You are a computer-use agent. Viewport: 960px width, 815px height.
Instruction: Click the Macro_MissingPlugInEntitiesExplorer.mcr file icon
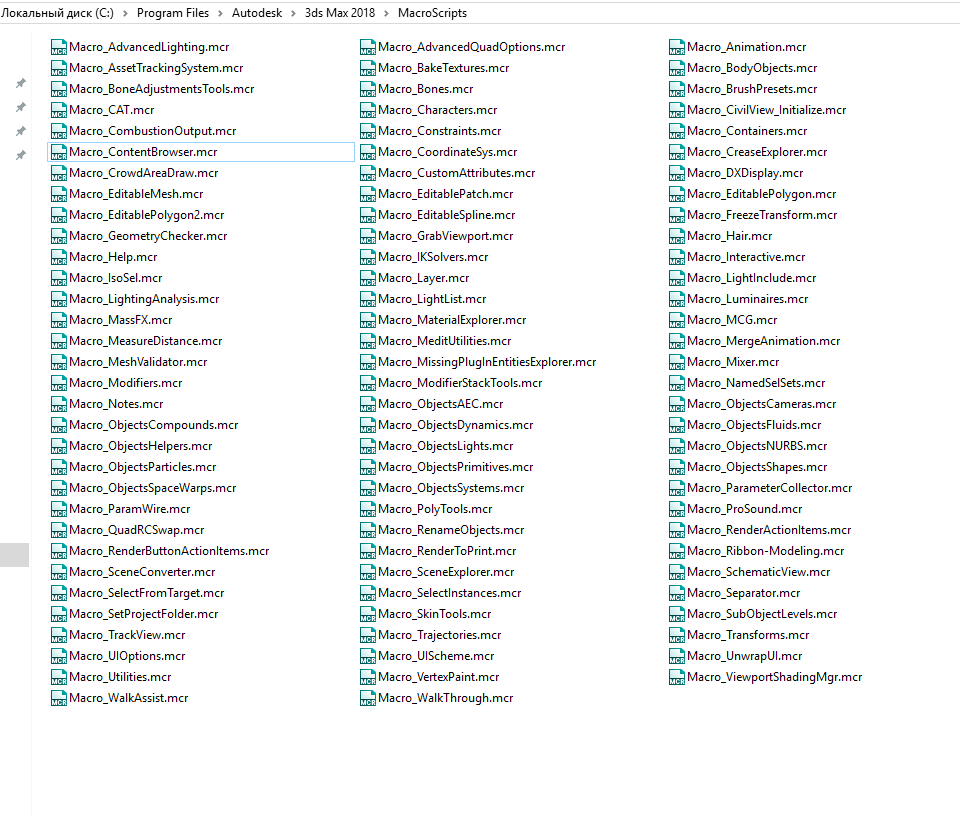(x=368, y=362)
